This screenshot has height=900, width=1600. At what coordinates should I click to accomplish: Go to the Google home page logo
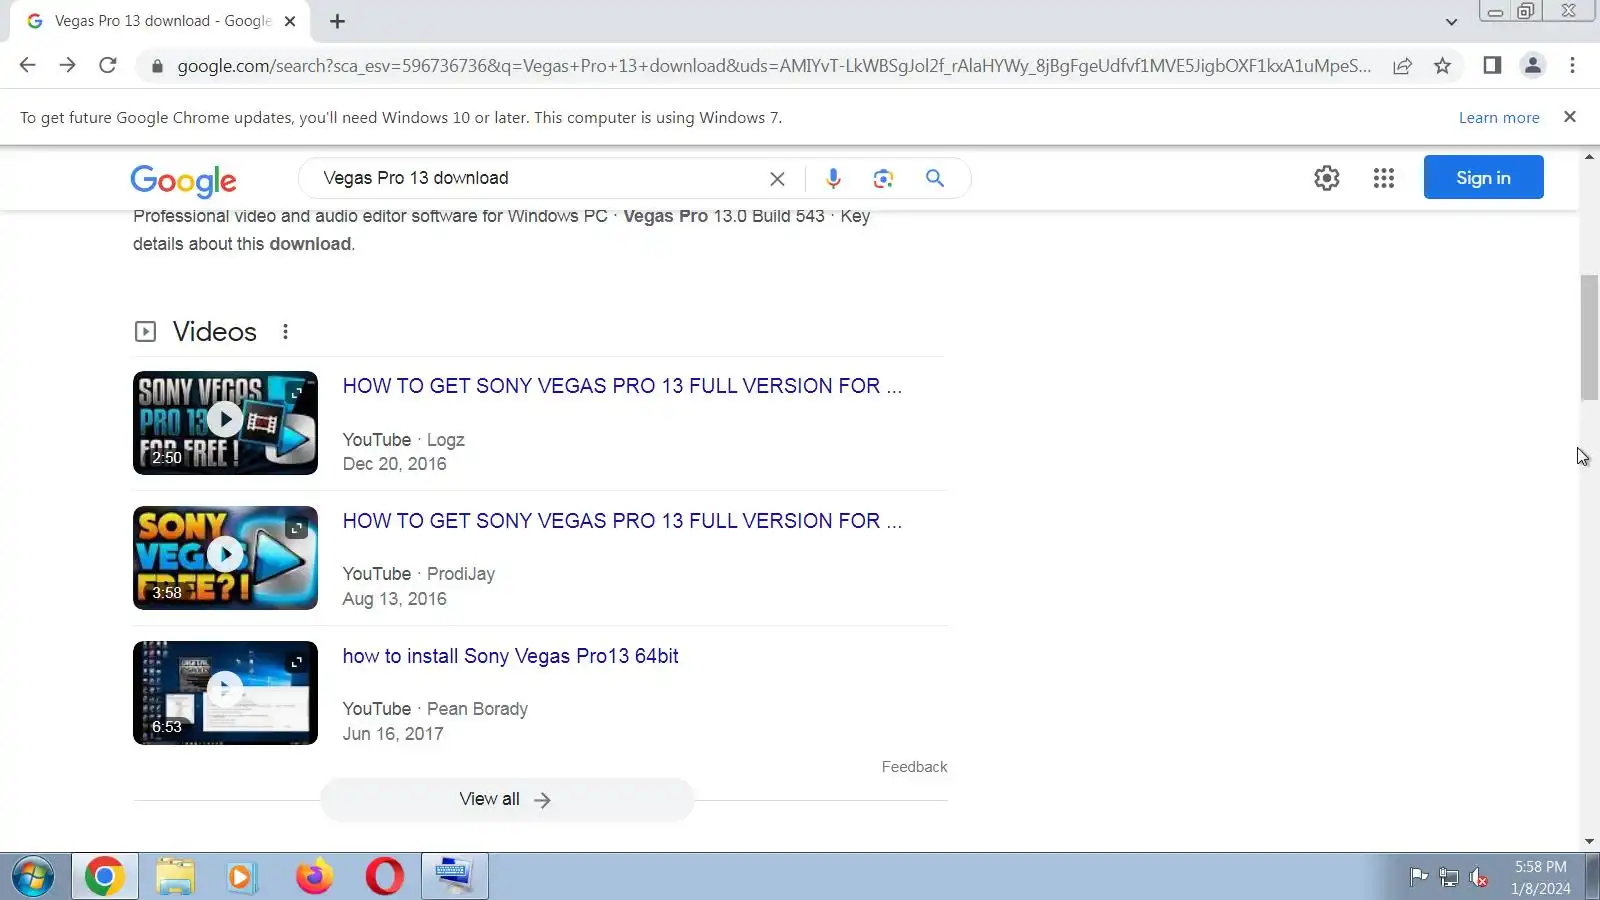(183, 180)
